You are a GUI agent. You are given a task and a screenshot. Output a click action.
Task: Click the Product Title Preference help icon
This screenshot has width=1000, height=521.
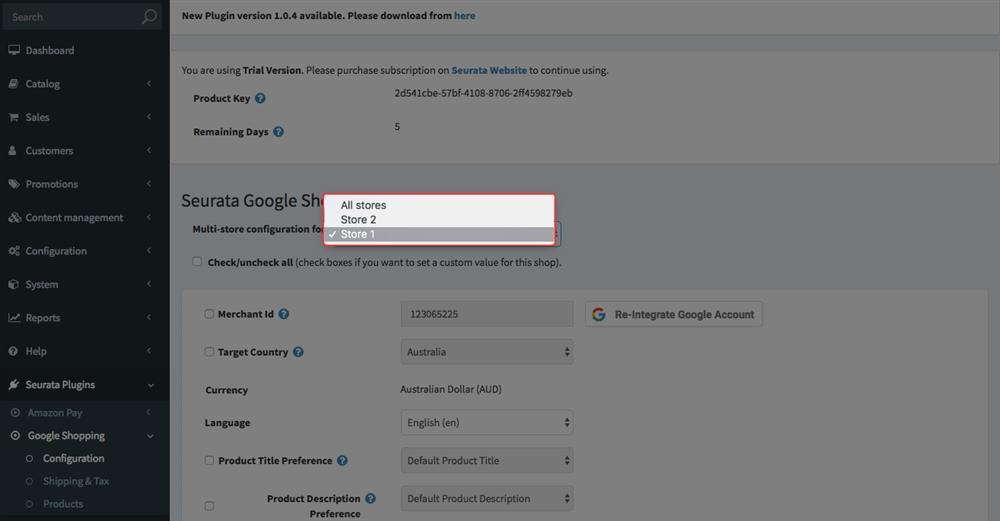[x=342, y=460]
